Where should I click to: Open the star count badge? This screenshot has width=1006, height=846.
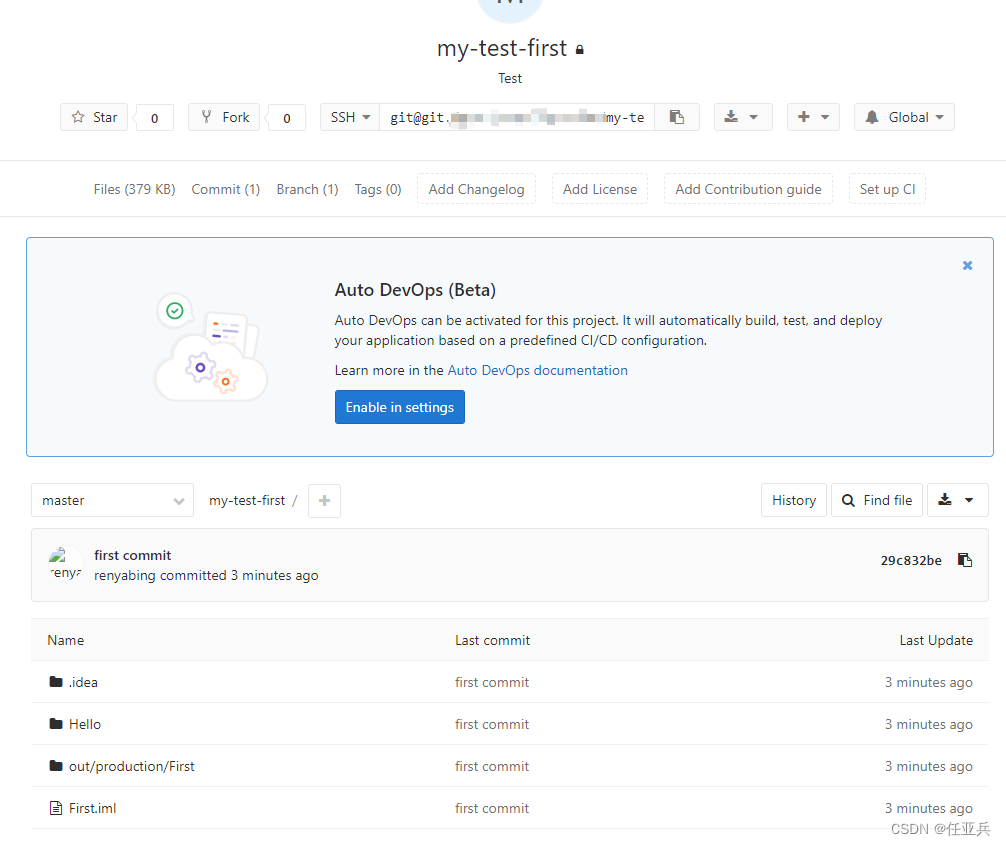(155, 118)
